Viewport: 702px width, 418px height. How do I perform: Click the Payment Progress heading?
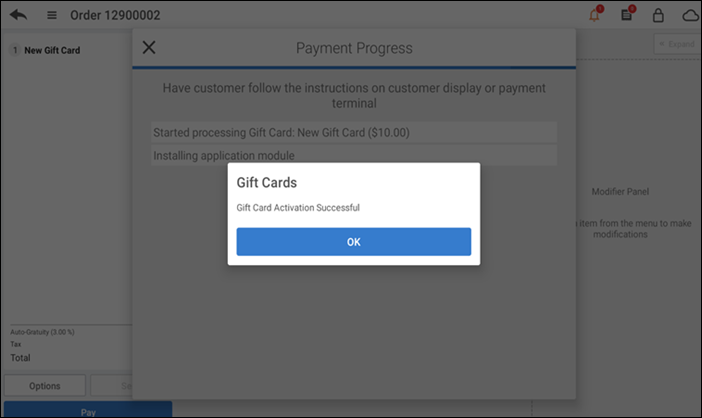(354, 48)
